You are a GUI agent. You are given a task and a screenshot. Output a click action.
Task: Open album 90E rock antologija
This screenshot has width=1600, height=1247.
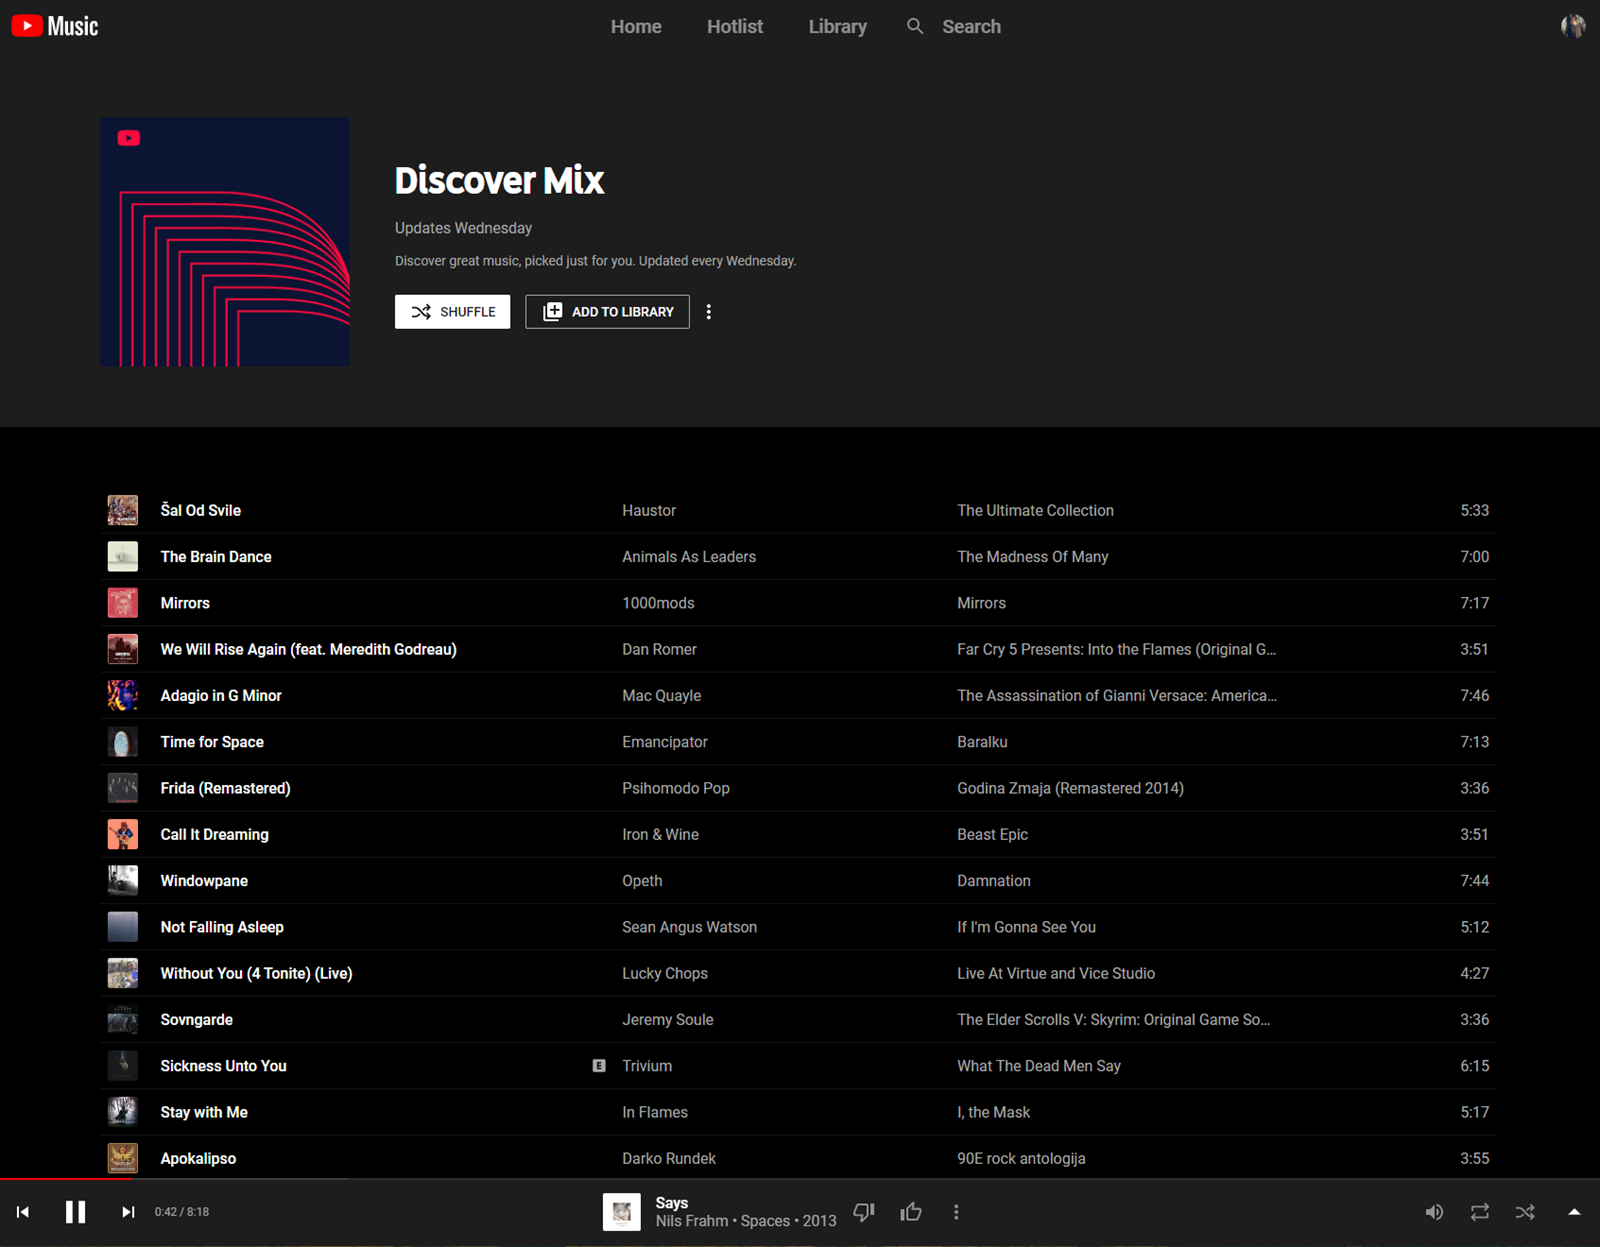pos(1021,1158)
